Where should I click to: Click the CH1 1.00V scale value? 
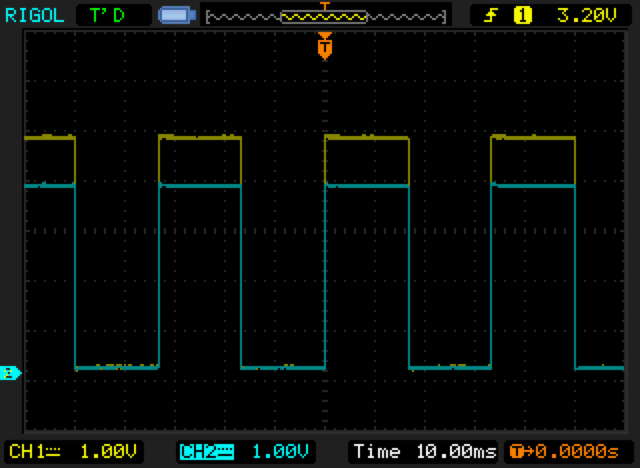[108, 452]
